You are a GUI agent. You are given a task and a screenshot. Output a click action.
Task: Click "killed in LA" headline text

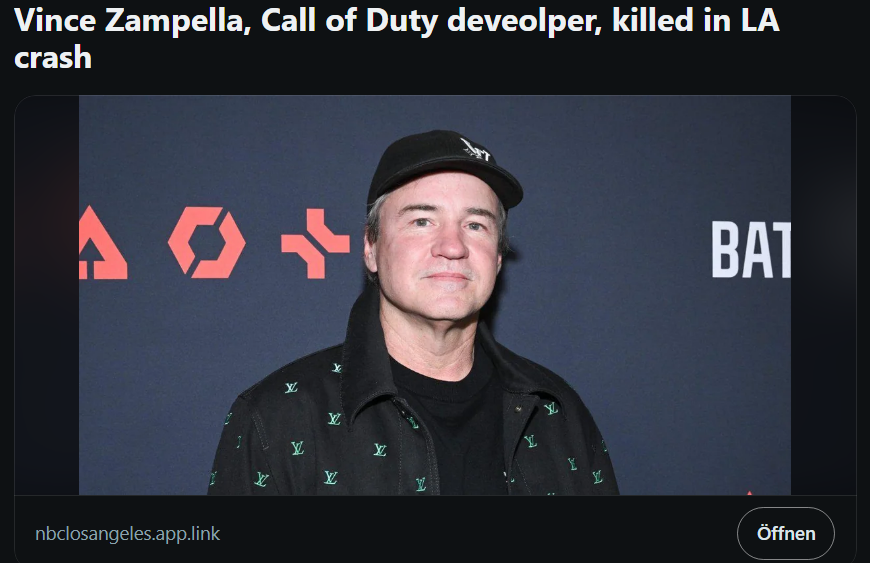(x=696, y=20)
